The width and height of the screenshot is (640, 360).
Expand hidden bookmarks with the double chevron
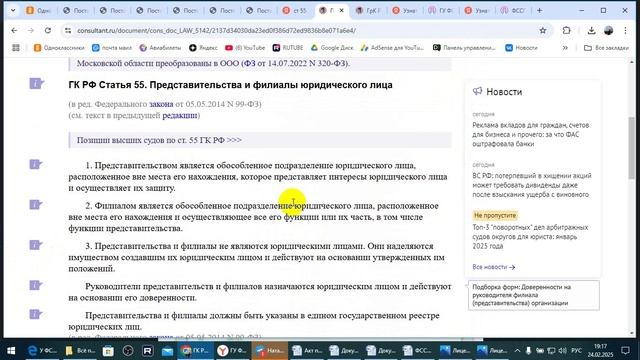click(565, 48)
